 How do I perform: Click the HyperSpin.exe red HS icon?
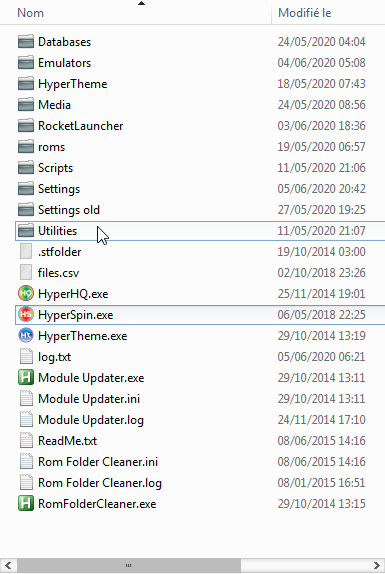point(26,315)
